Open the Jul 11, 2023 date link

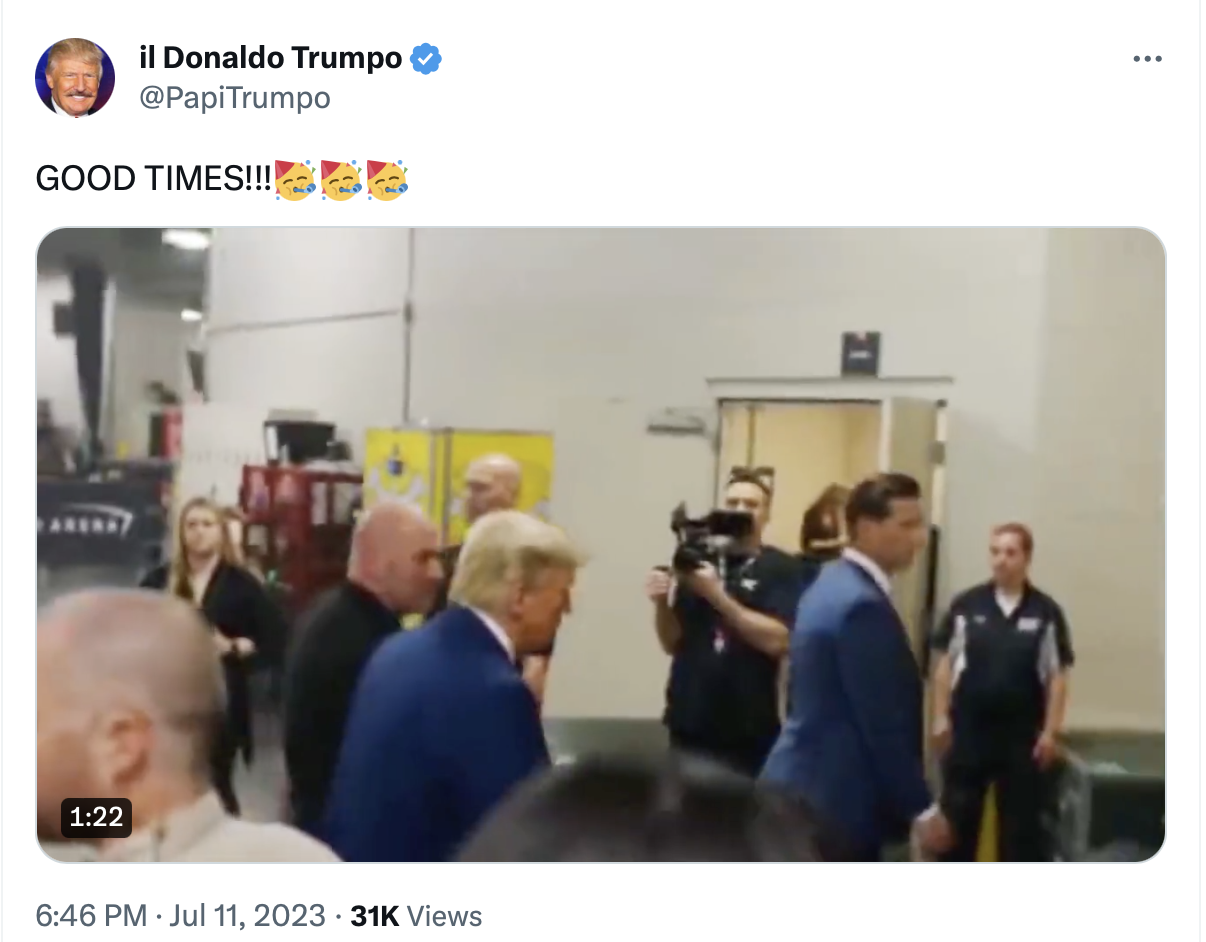[x=245, y=915]
